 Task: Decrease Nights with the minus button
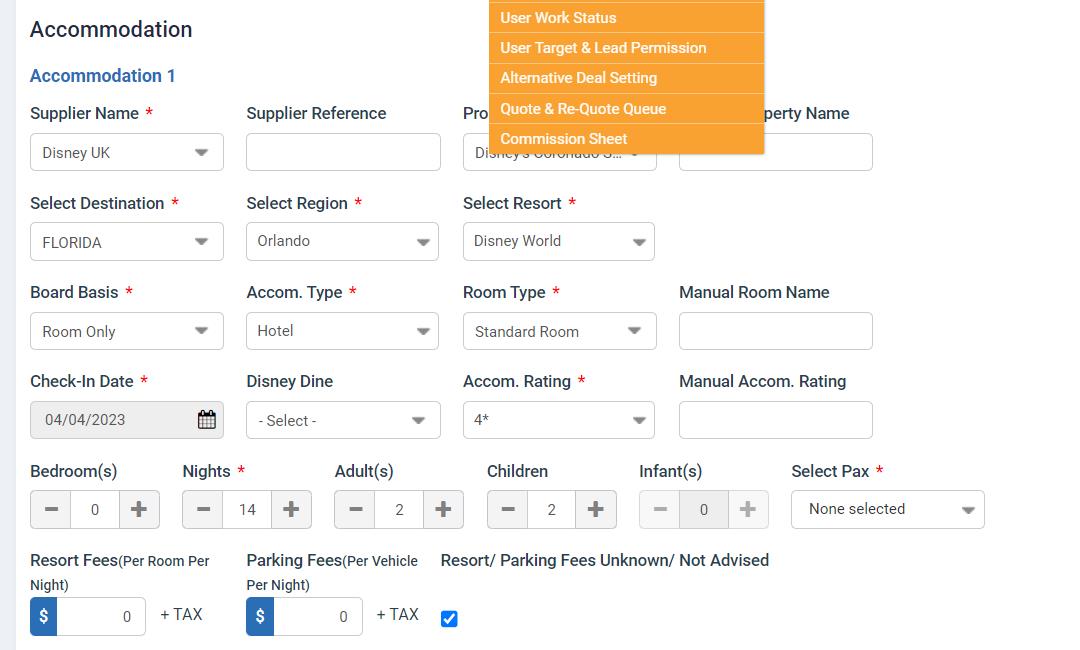tap(203, 509)
